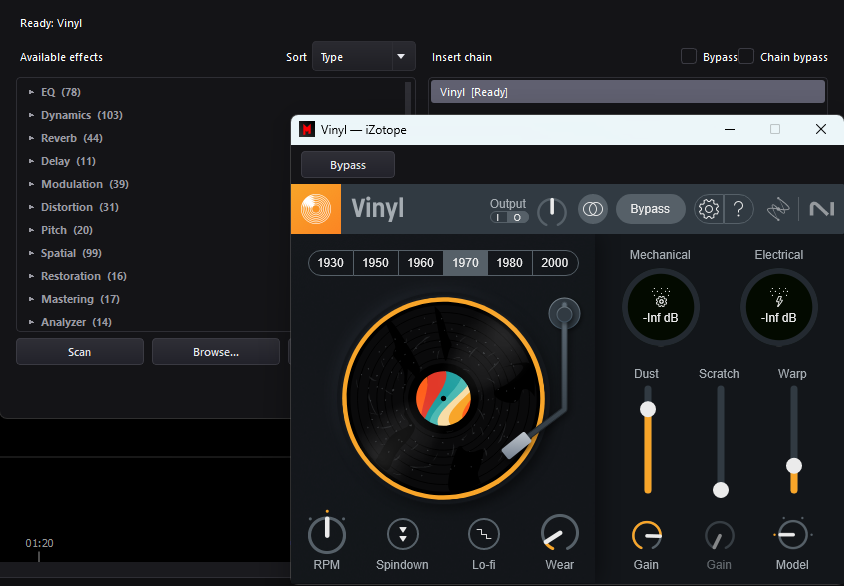This screenshot has width=844, height=586.
Task: Expand the Delay (11) category
Action: coord(32,161)
